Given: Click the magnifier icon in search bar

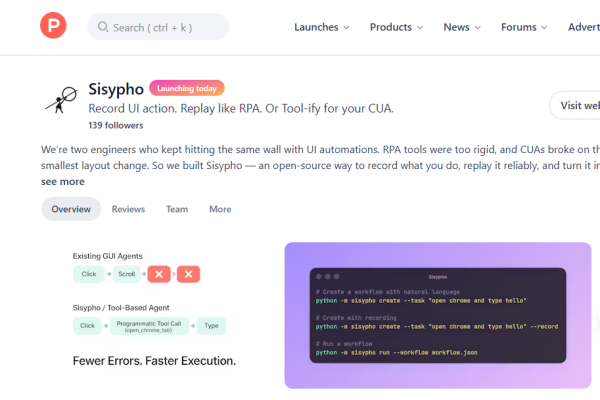Looking at the screenshot, I should pyautogui.click(x=103, y=27).
